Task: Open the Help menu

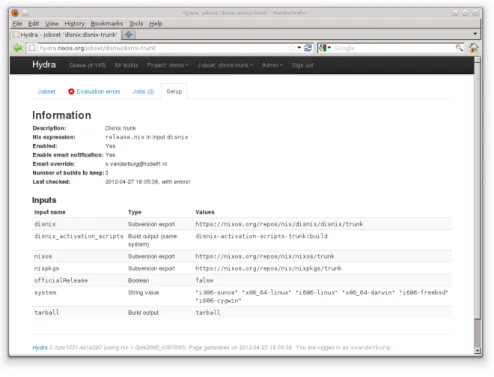Action: [x=156, y=24]
